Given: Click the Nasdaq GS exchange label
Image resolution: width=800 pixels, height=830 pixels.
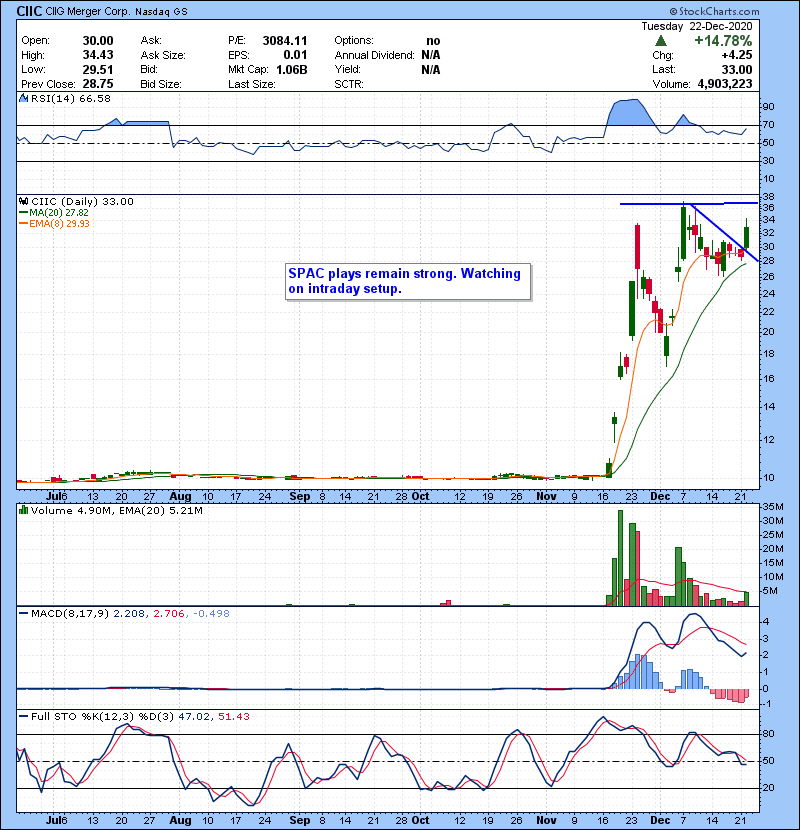Looking at the screenshot, I should (161, 12).
